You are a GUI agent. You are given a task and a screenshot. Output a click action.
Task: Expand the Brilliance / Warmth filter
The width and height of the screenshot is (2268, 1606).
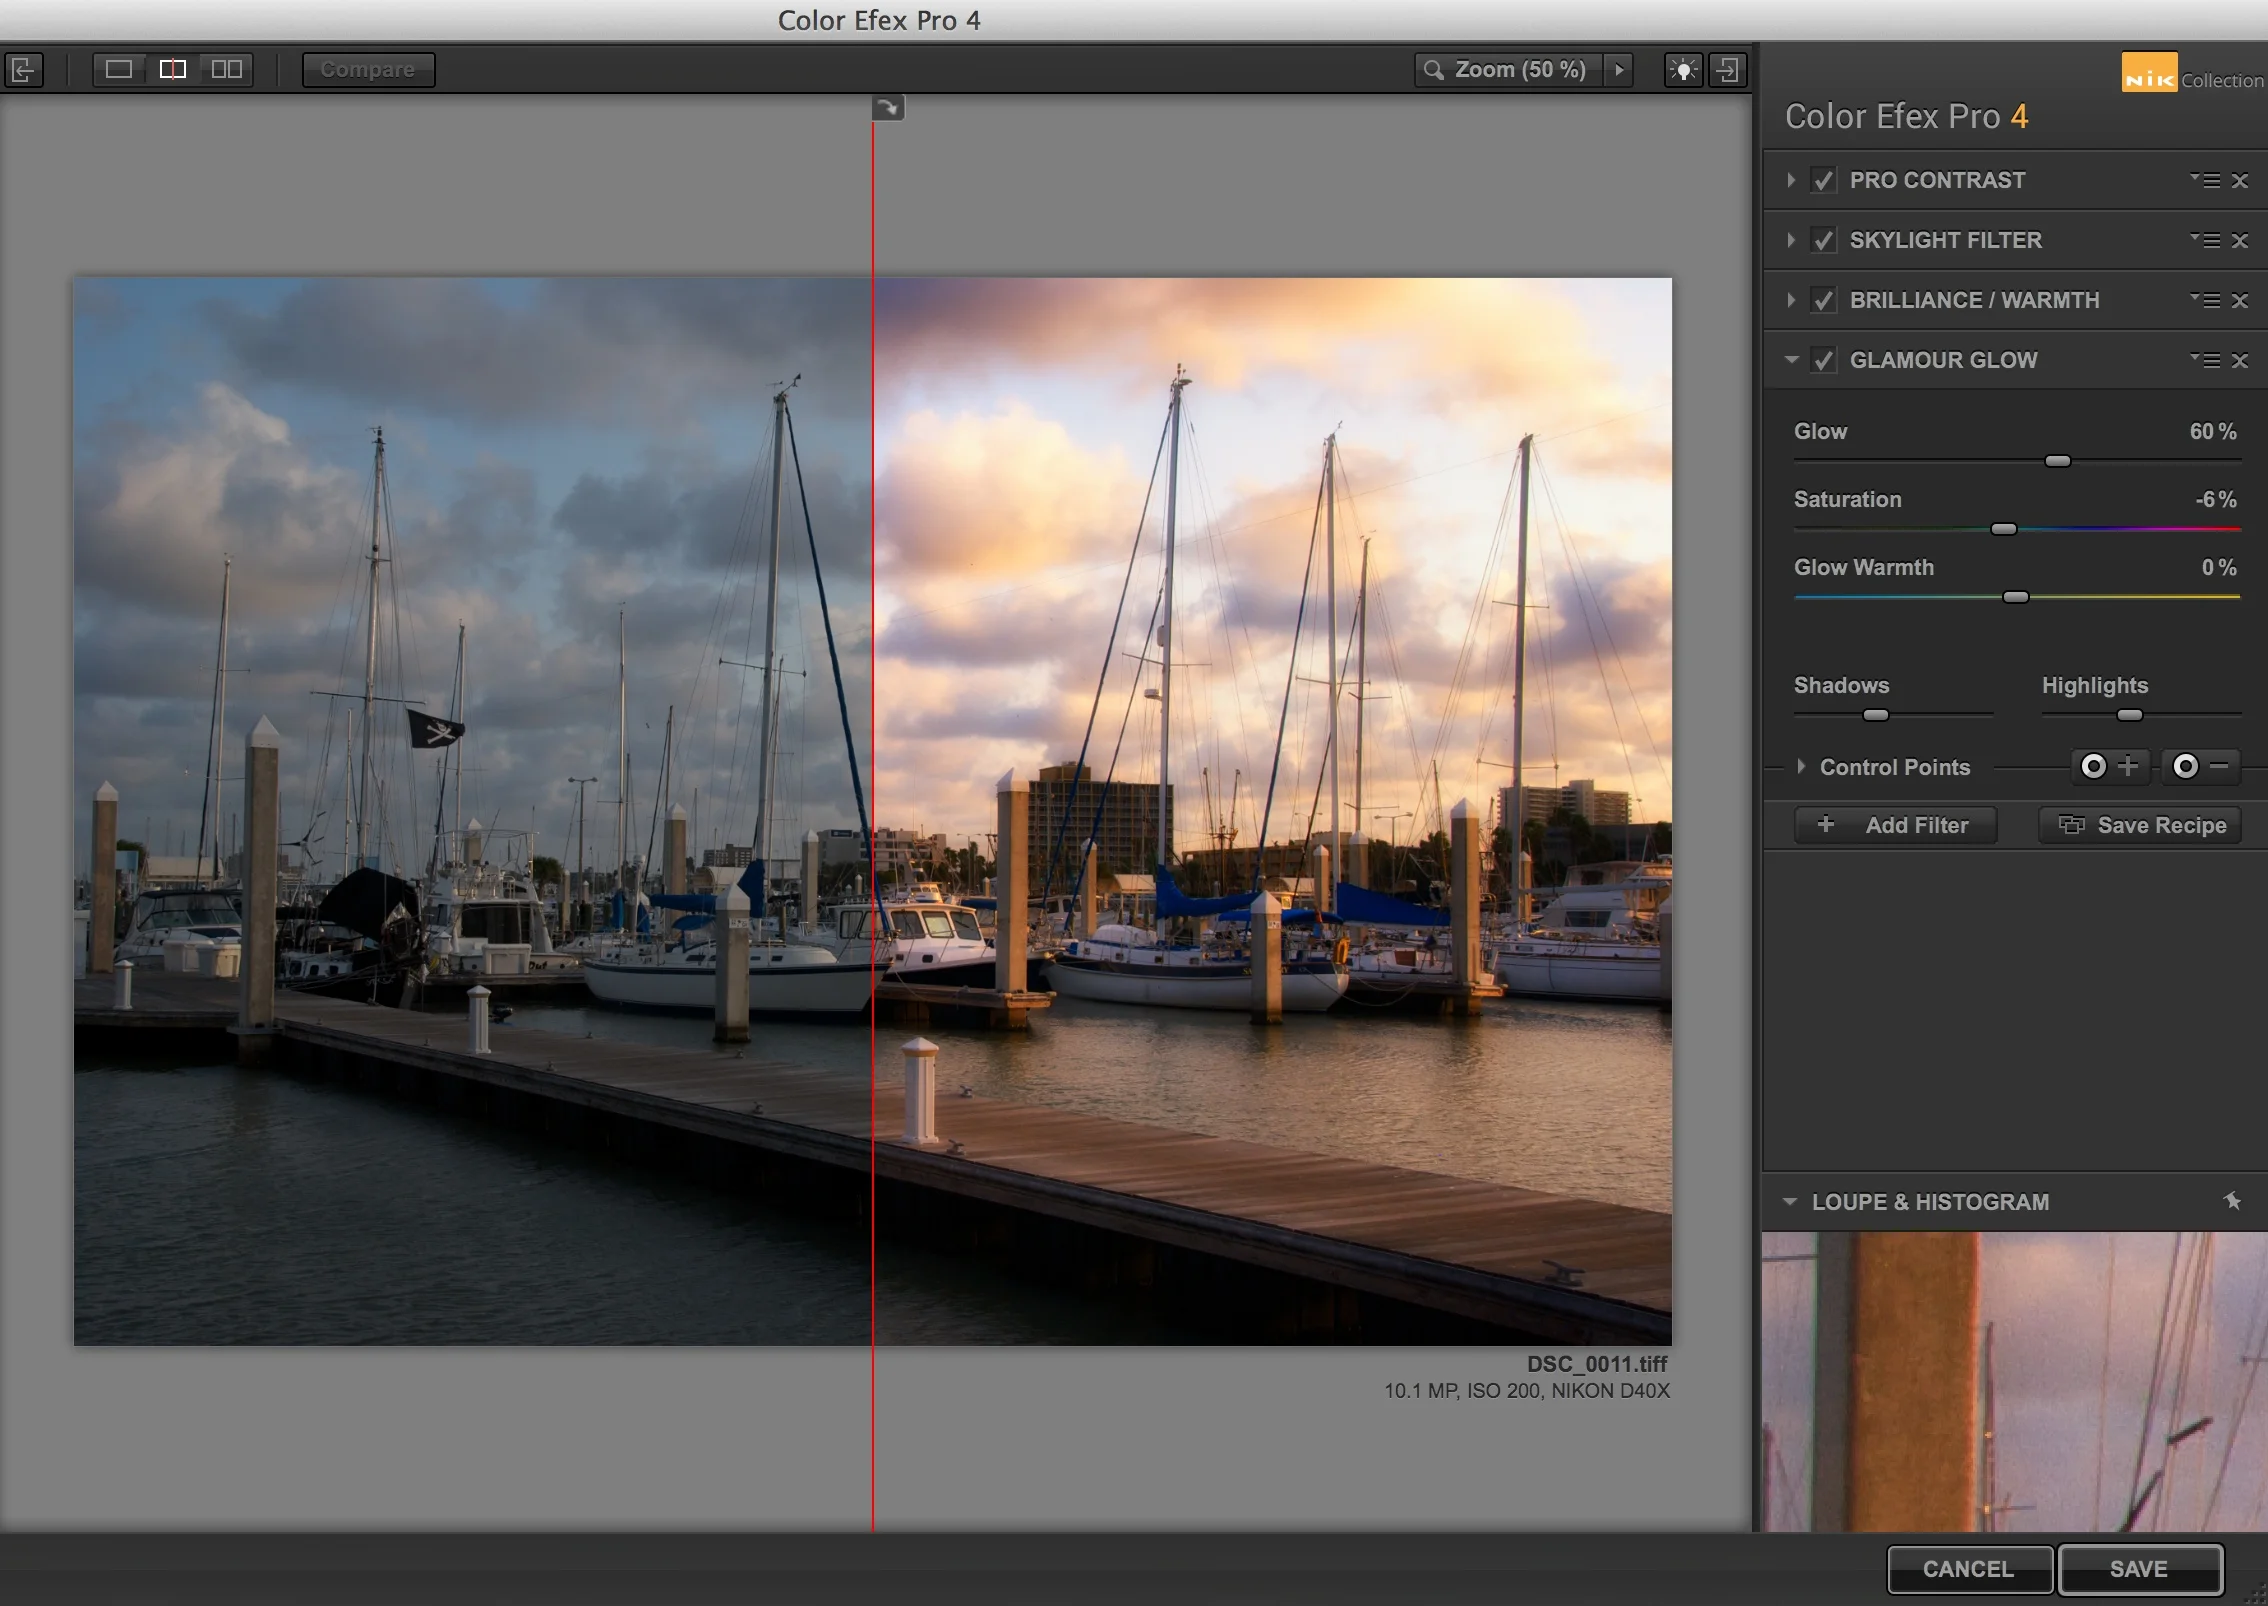coord(1791,300)
